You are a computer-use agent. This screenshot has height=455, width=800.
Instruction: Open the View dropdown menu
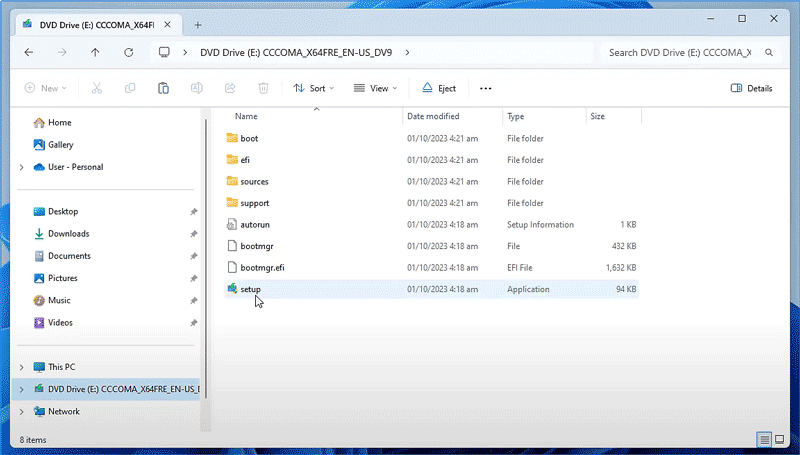[376, 88]
